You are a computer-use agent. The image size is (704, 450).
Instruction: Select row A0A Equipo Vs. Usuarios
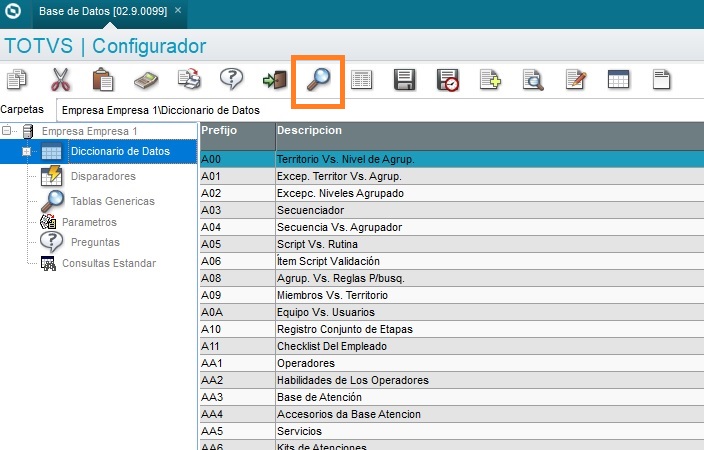click(x=452, y=312)
